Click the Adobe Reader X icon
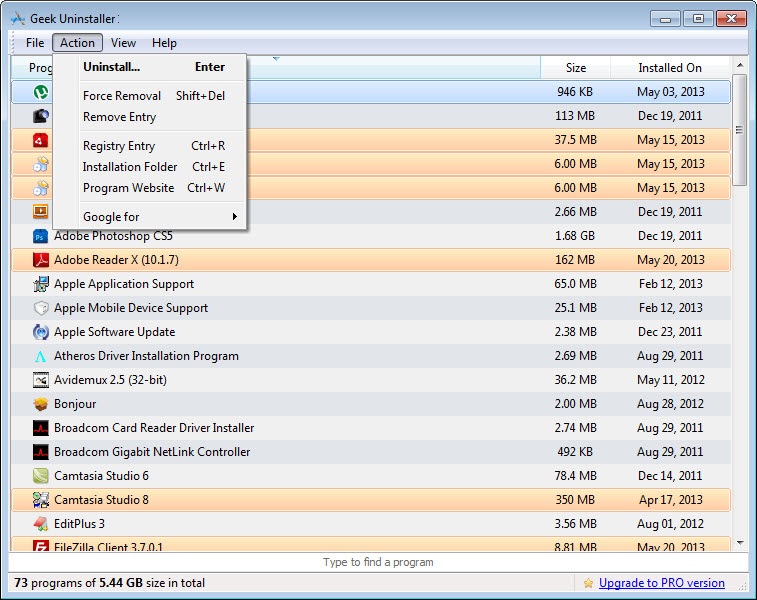This screenshot has width=757, height=600. [40, 260]
